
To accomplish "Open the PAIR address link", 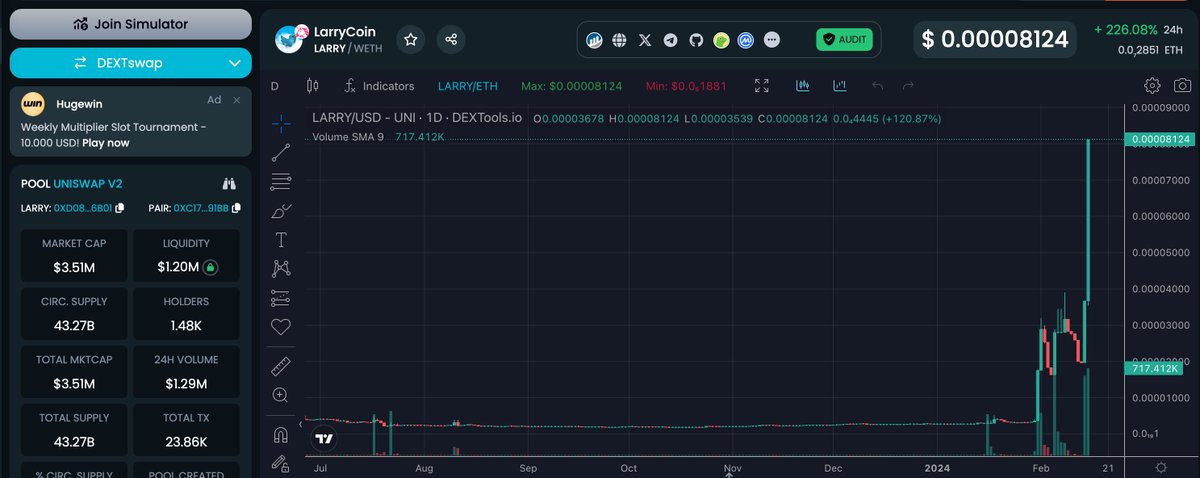I will pos(201,208).
